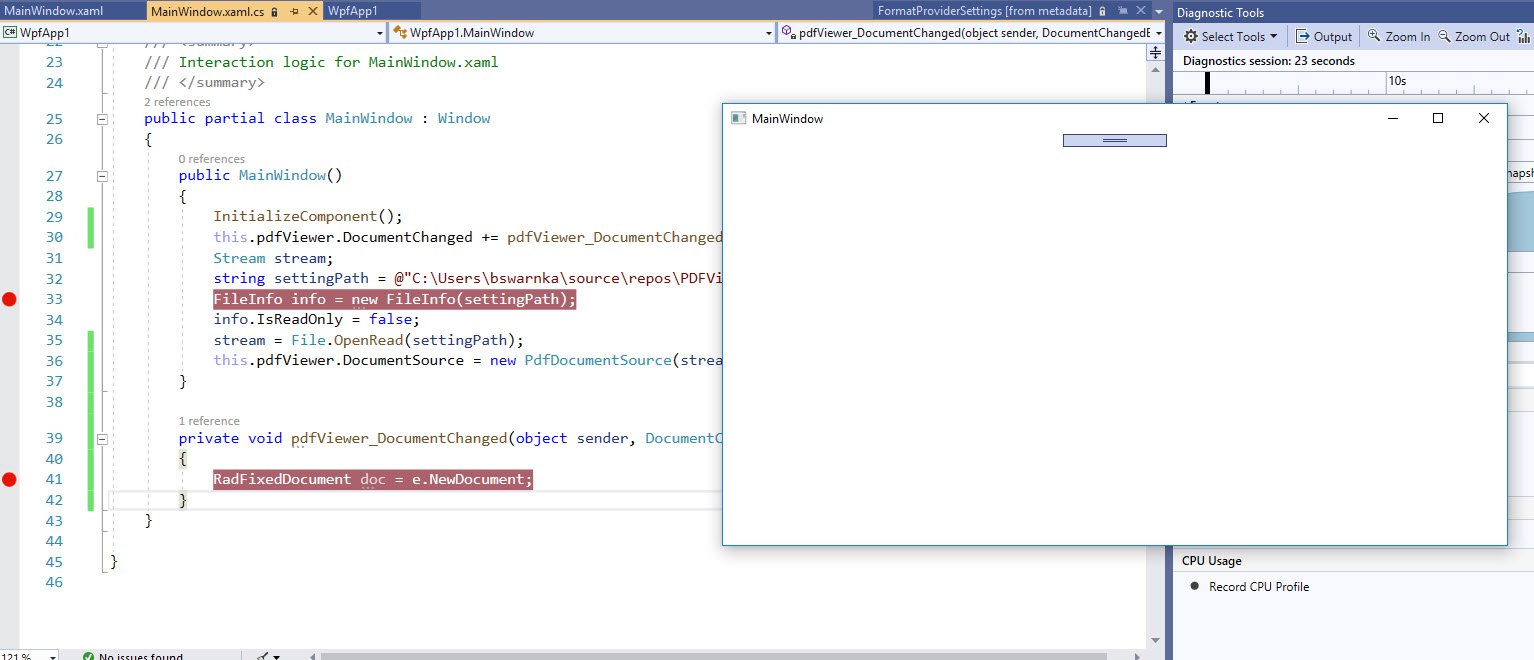Select the MainWindow.xaml.cs tab
This screenshot has width=1534, height=660.
point(207,11)
